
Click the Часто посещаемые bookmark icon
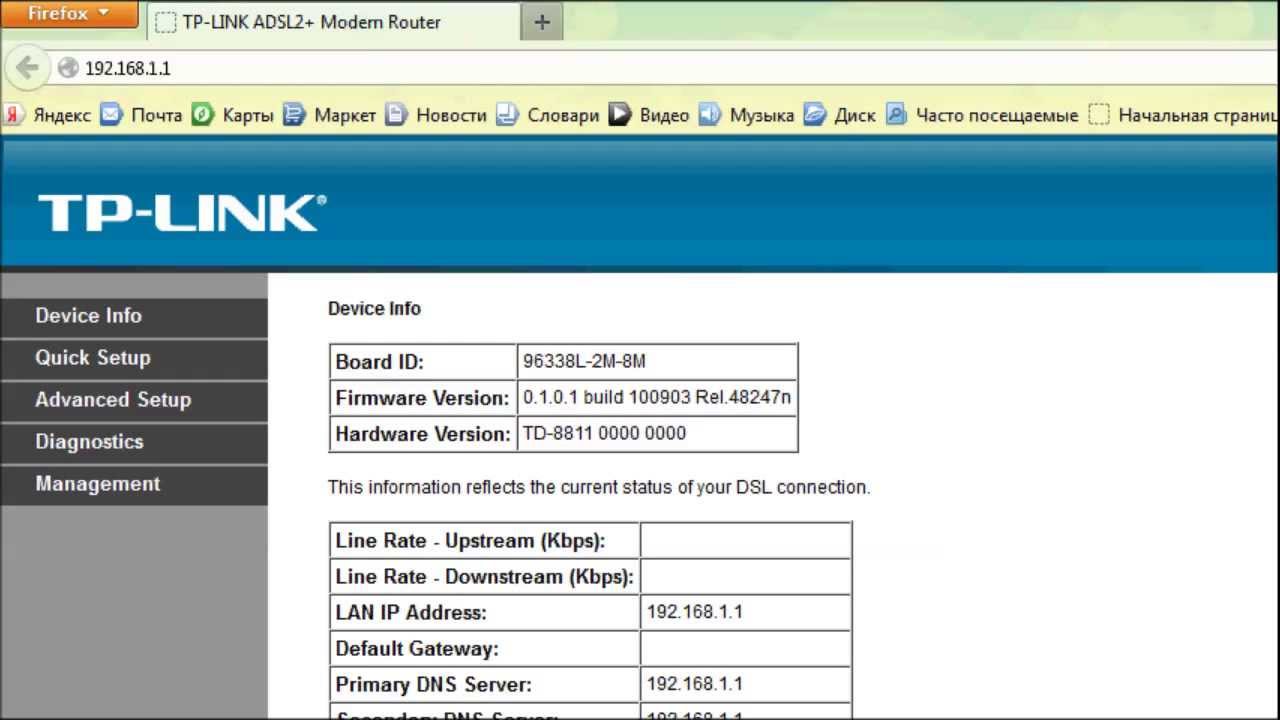[x=896, y=115]
